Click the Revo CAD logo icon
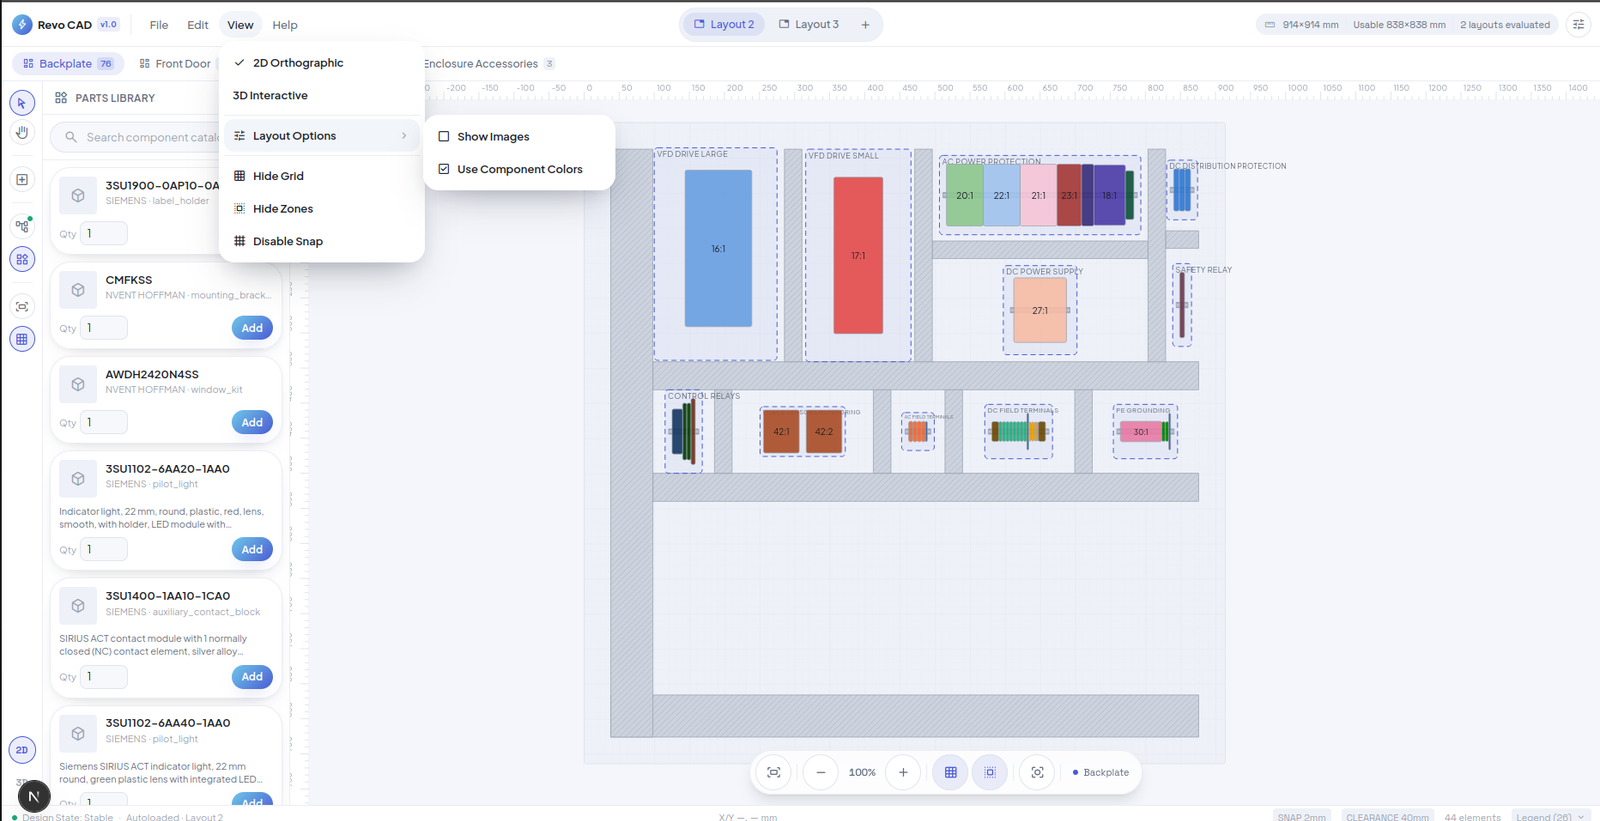 pos(22,24)
